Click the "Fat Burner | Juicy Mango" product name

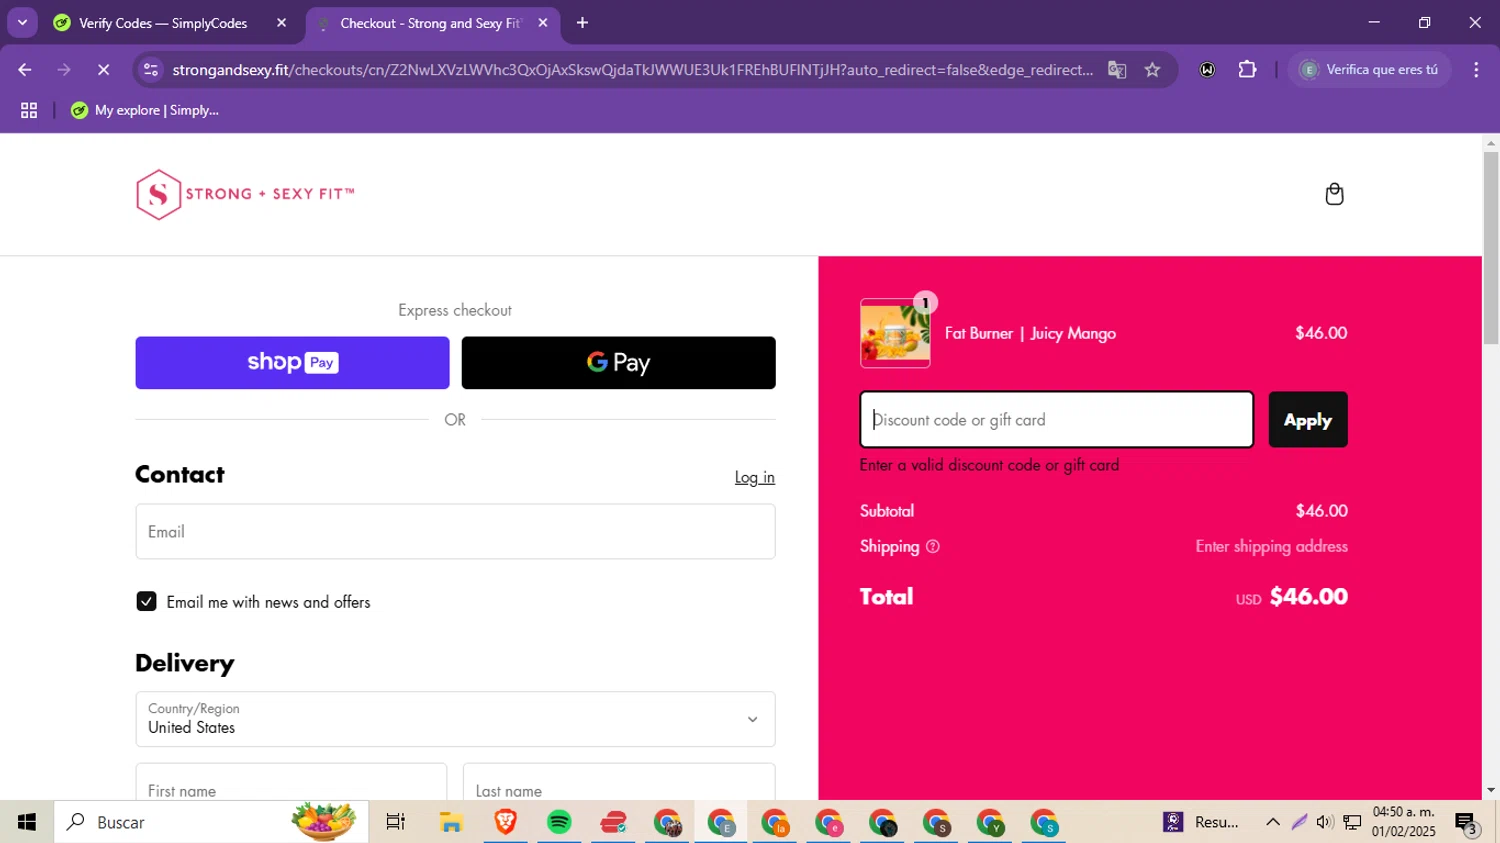1030,334
